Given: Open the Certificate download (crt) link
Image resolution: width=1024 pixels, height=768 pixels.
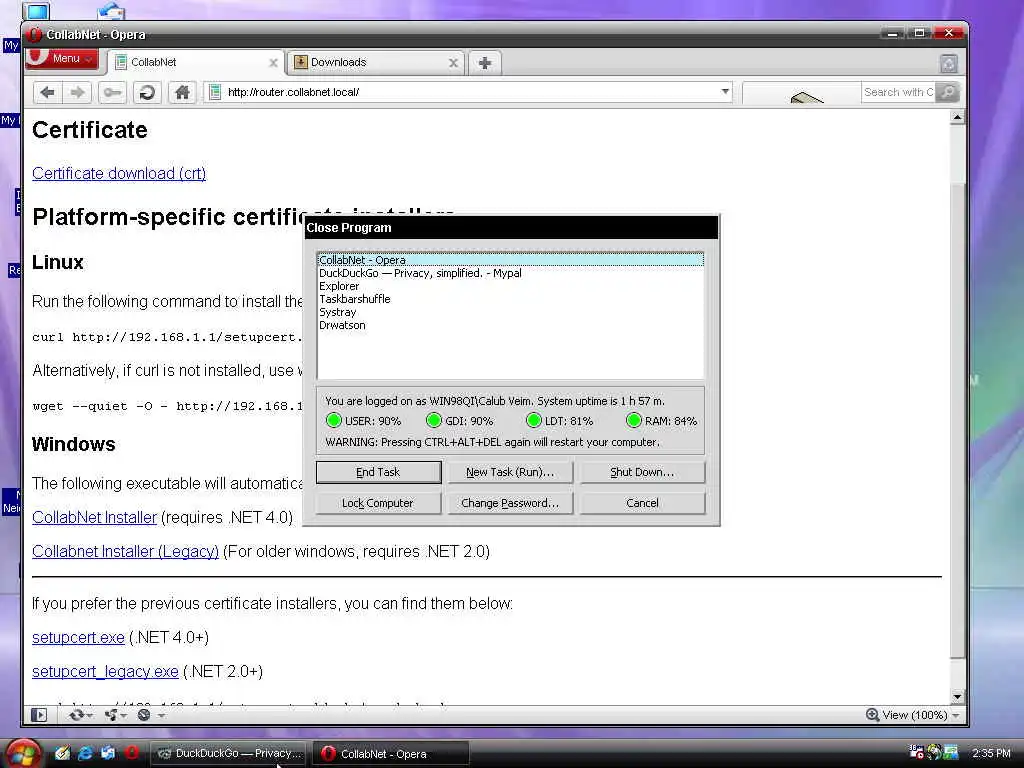Looking at the screenshot, I should tap(119, 174).
